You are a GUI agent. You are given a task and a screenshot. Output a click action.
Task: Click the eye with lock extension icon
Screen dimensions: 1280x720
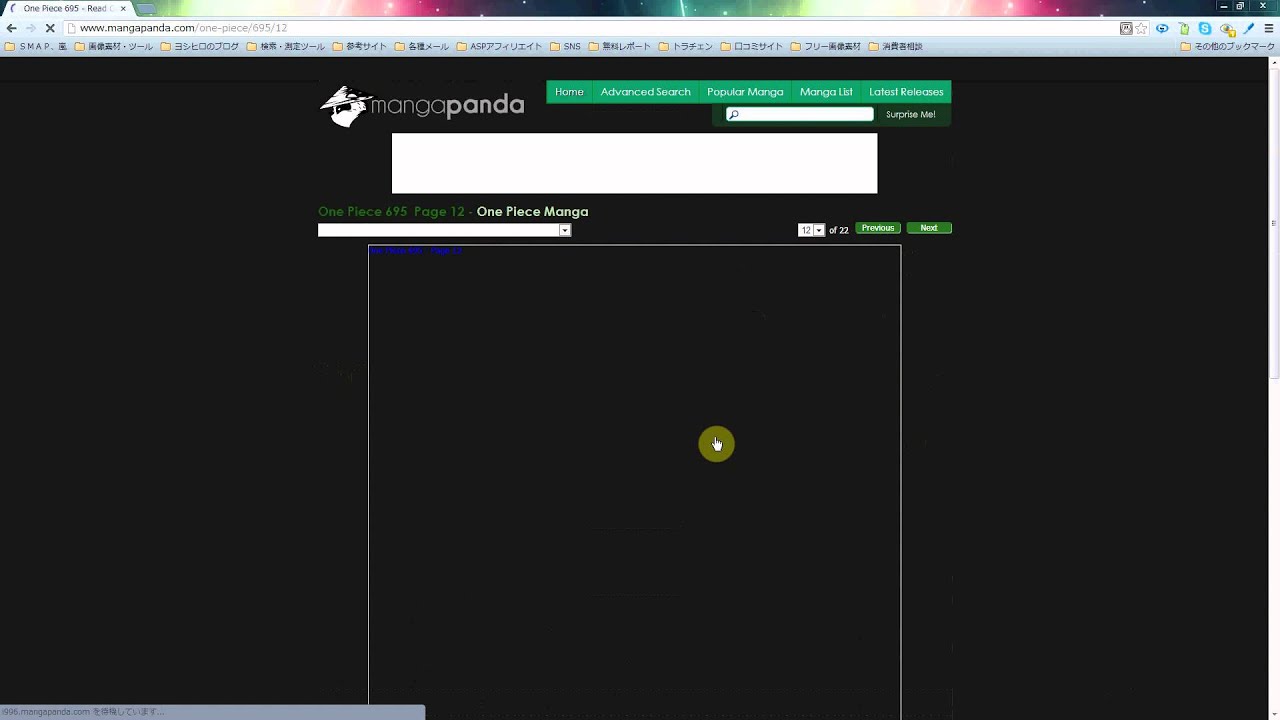pos(1227,28)
